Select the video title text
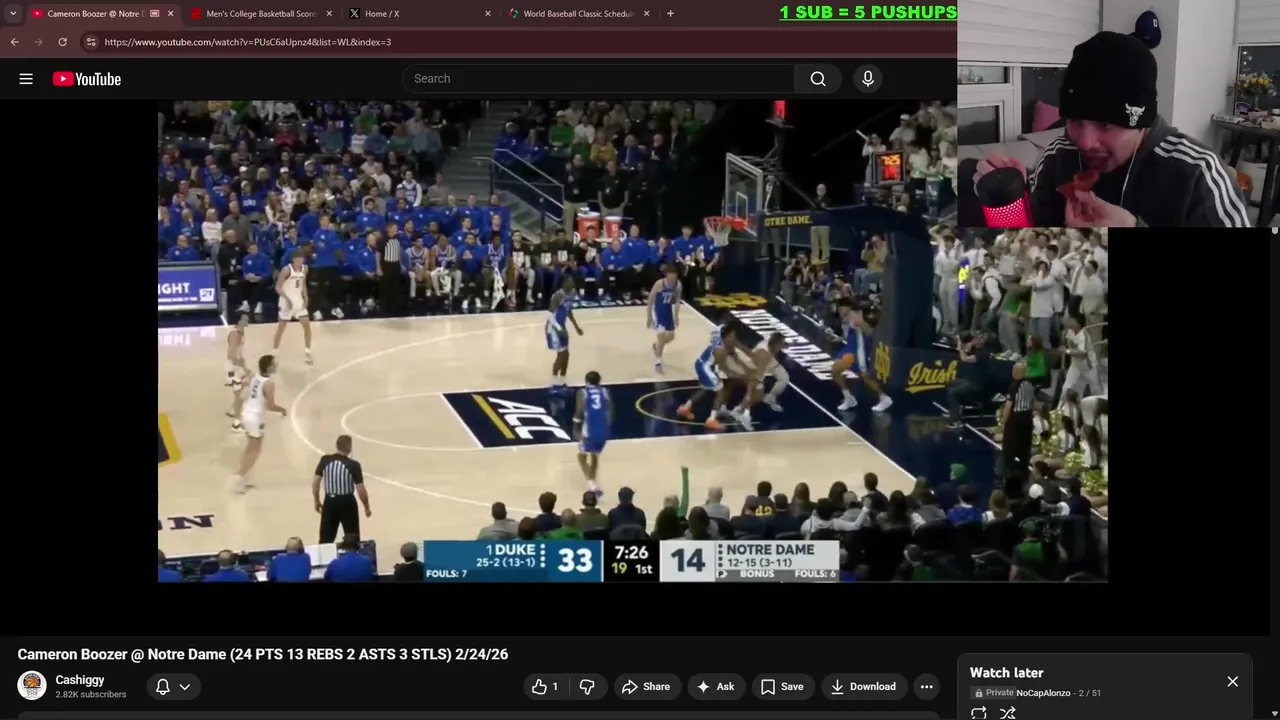 [x=263, y=654]
